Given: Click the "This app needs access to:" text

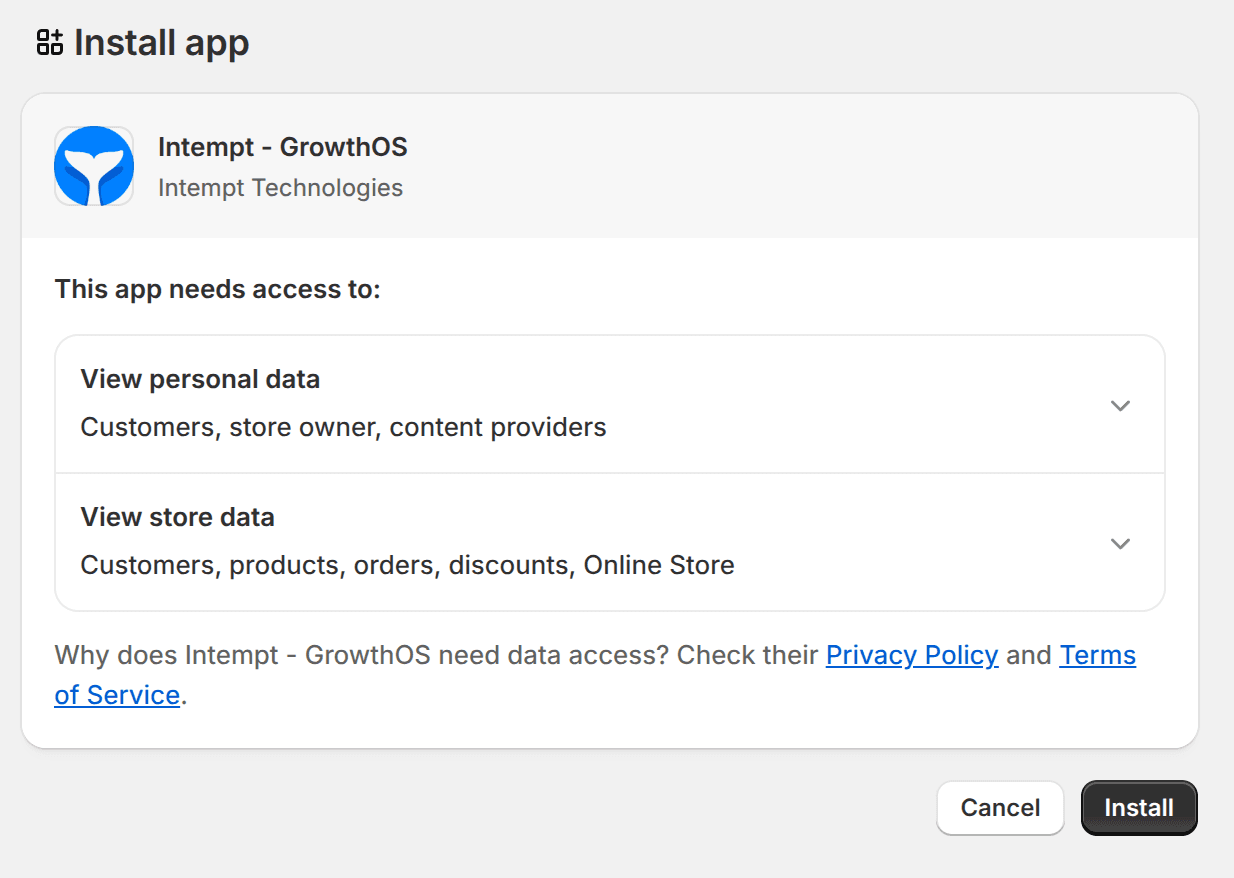Looking at the screenshot, I should coord(218,290).
